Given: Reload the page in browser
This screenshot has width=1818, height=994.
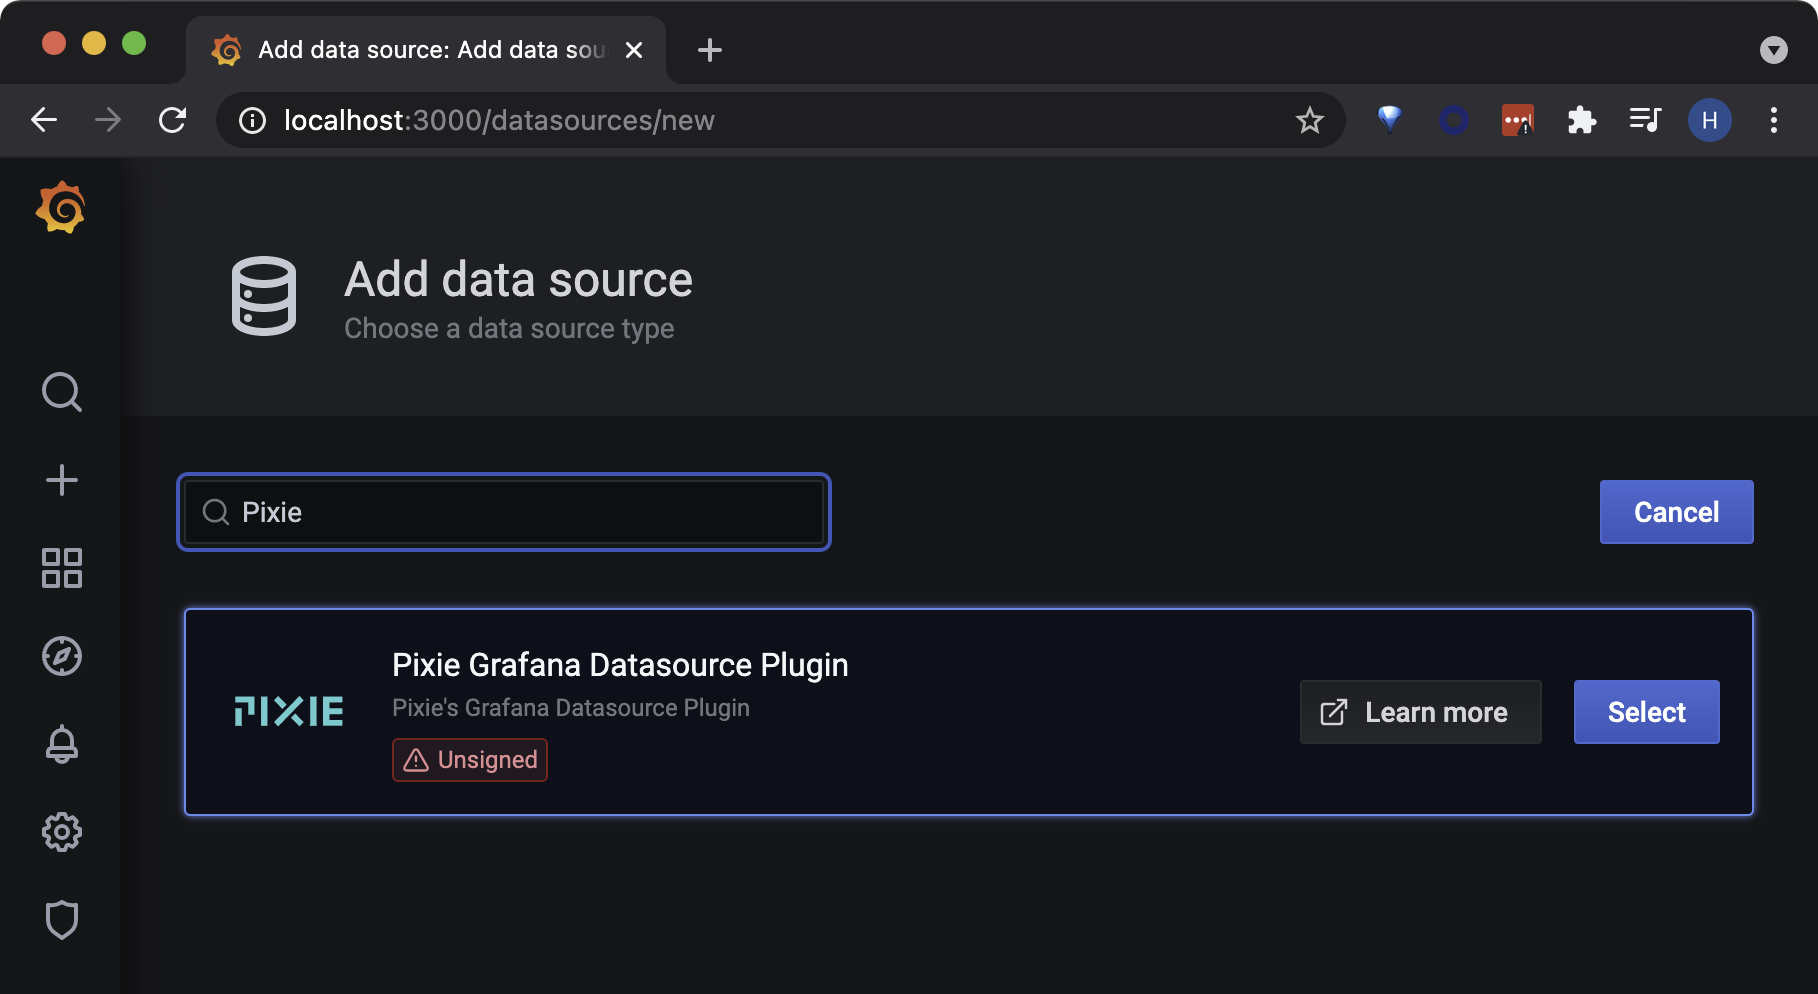Looking at the screenshot, I should 173,121.
